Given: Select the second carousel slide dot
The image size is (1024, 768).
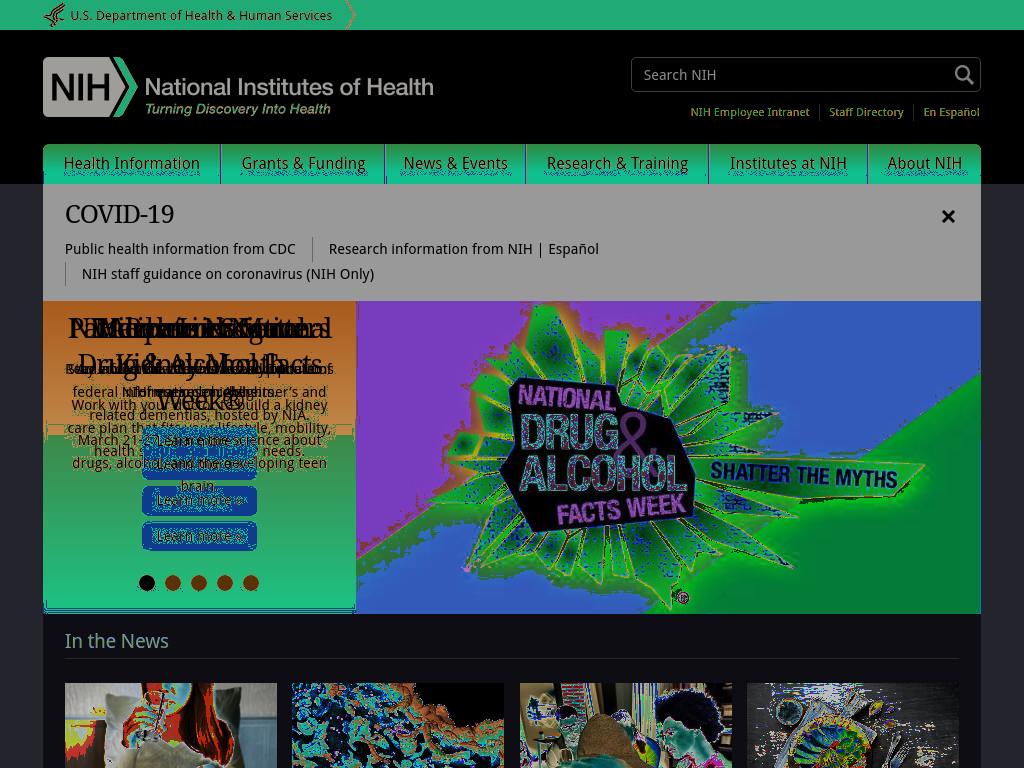Looking at the screenshot, I should pyautogui.click(x=173, y=583).
